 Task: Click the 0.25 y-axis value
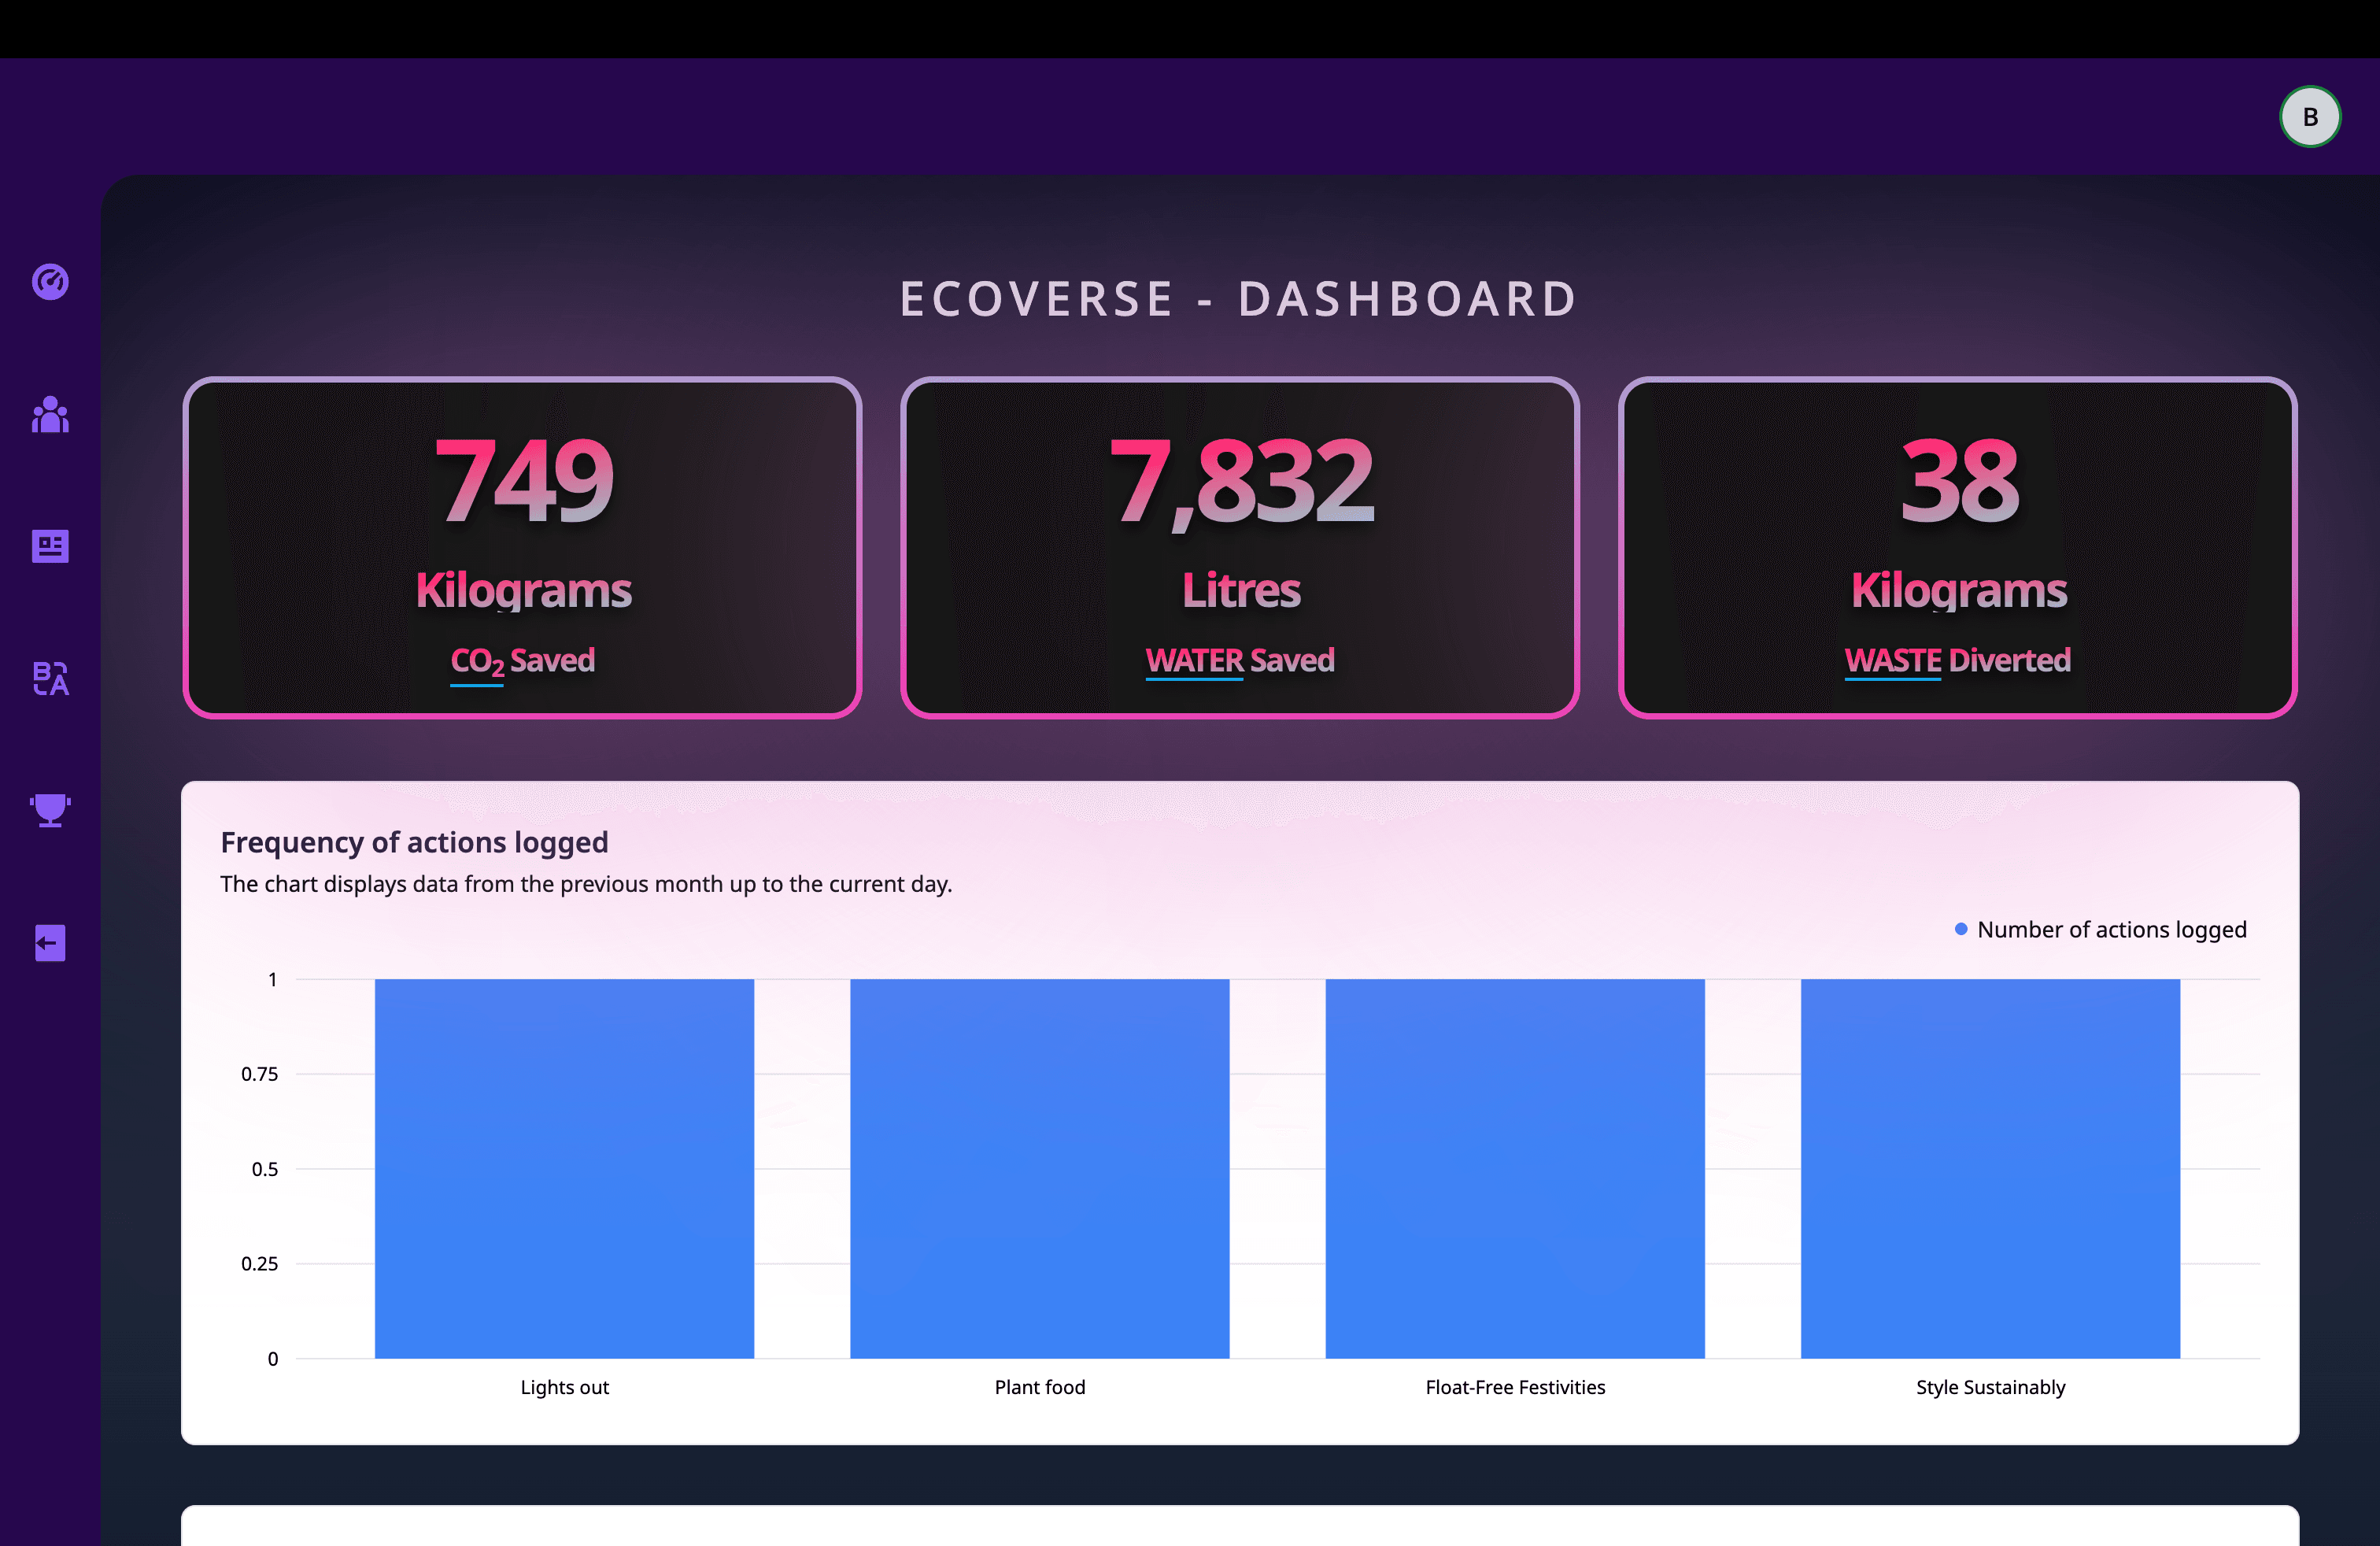[259, 1264]
